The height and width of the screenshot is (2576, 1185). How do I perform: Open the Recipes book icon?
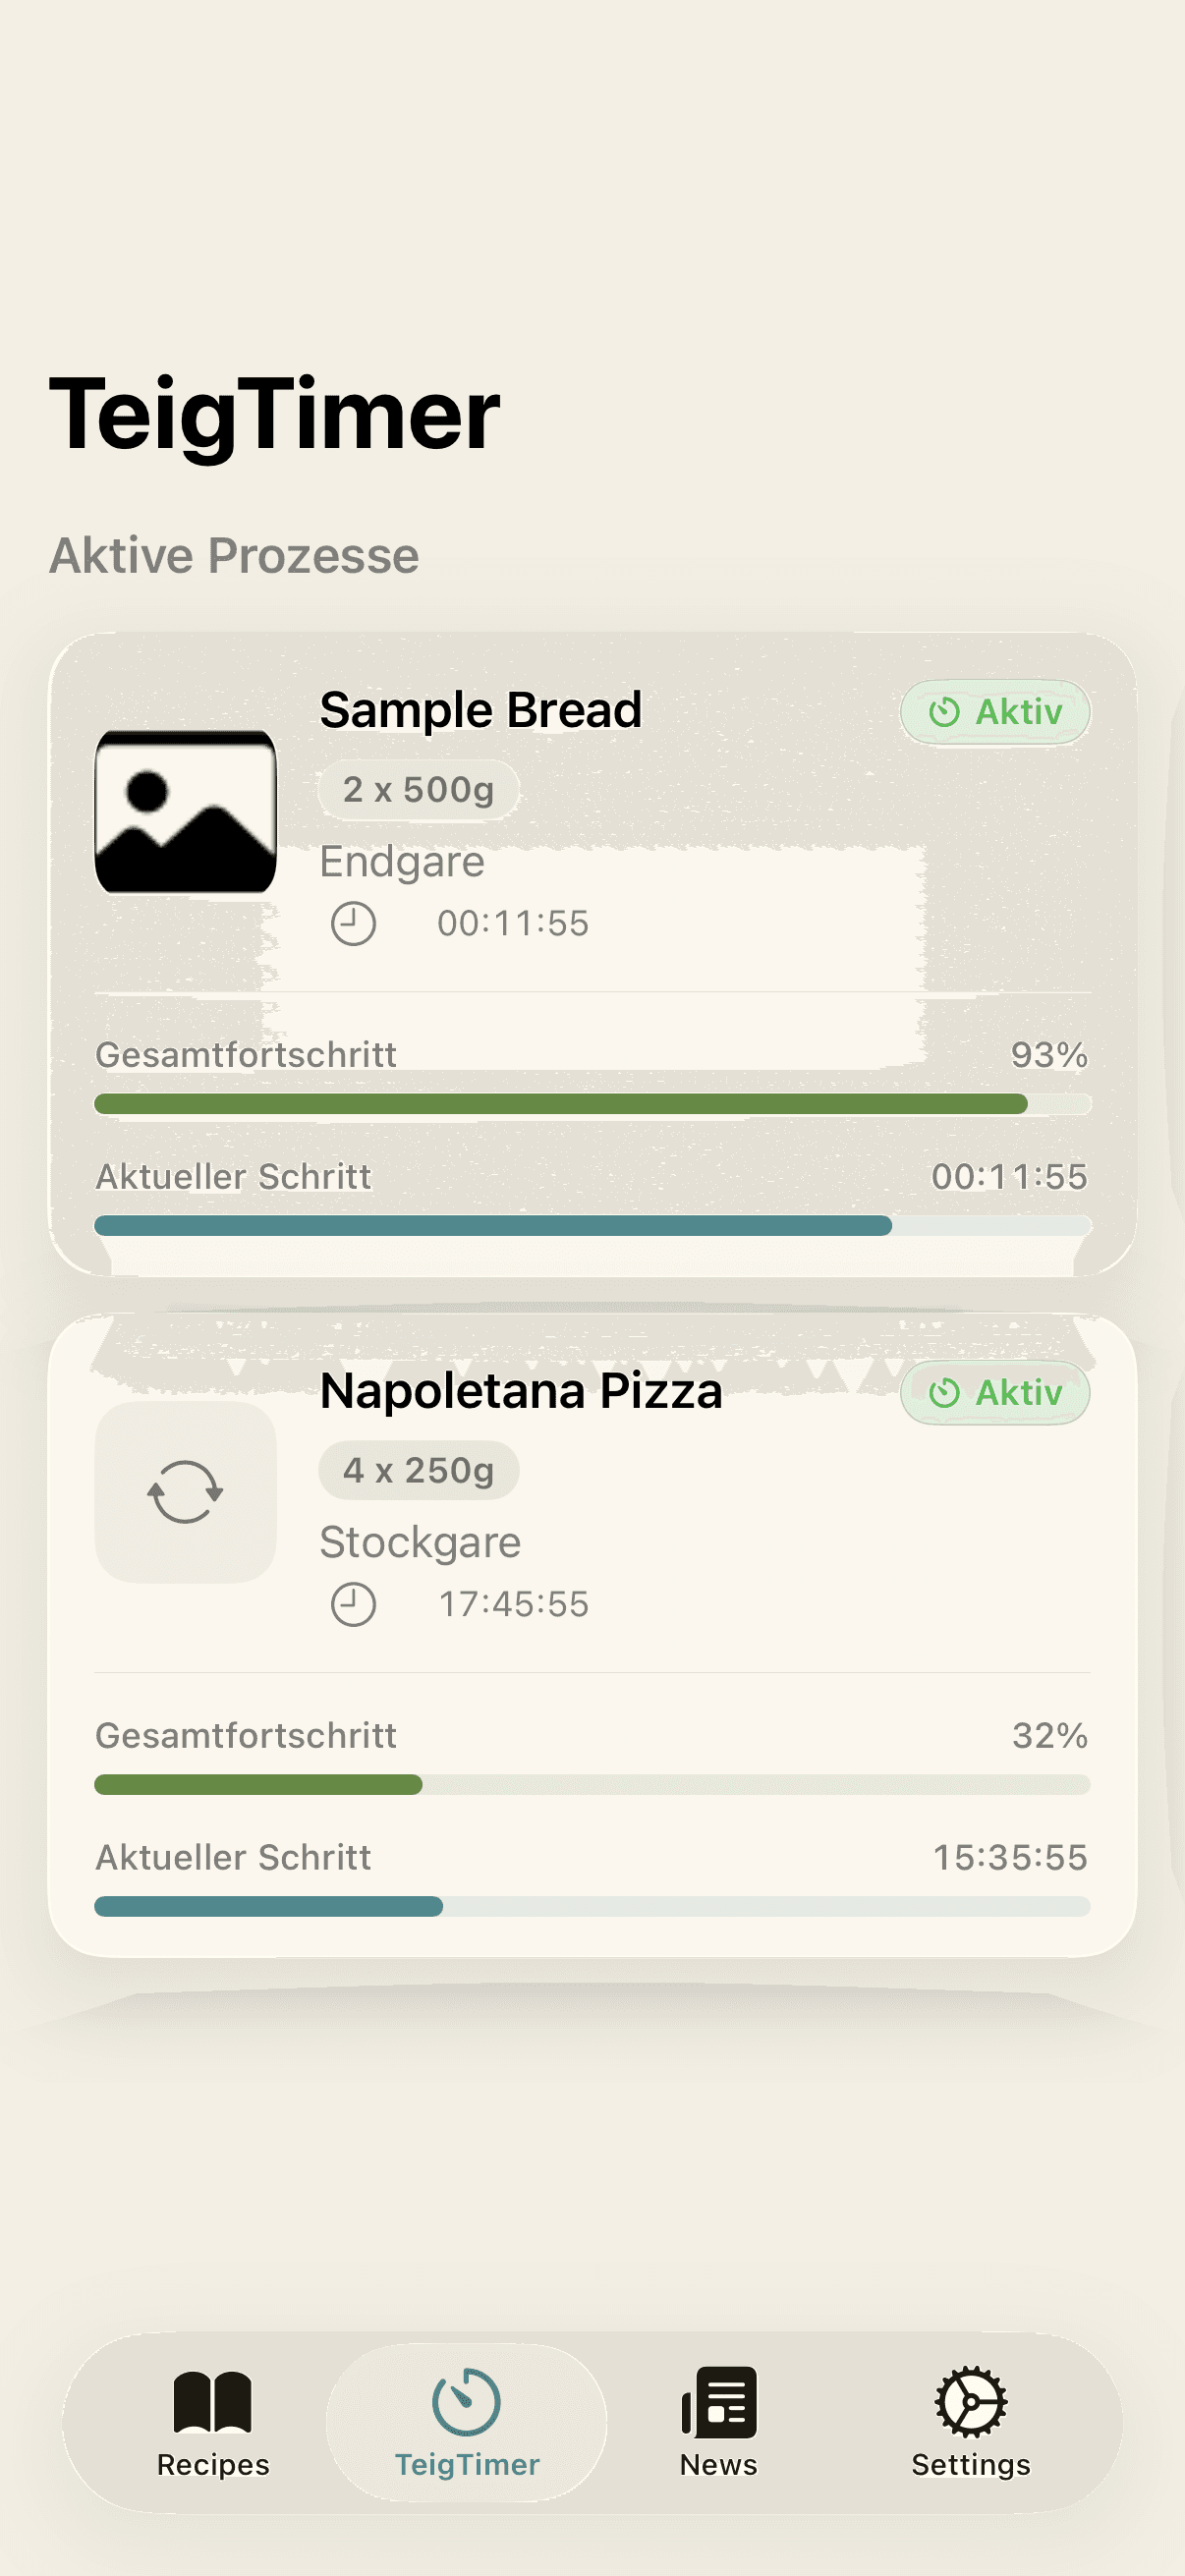[212, 2401]
